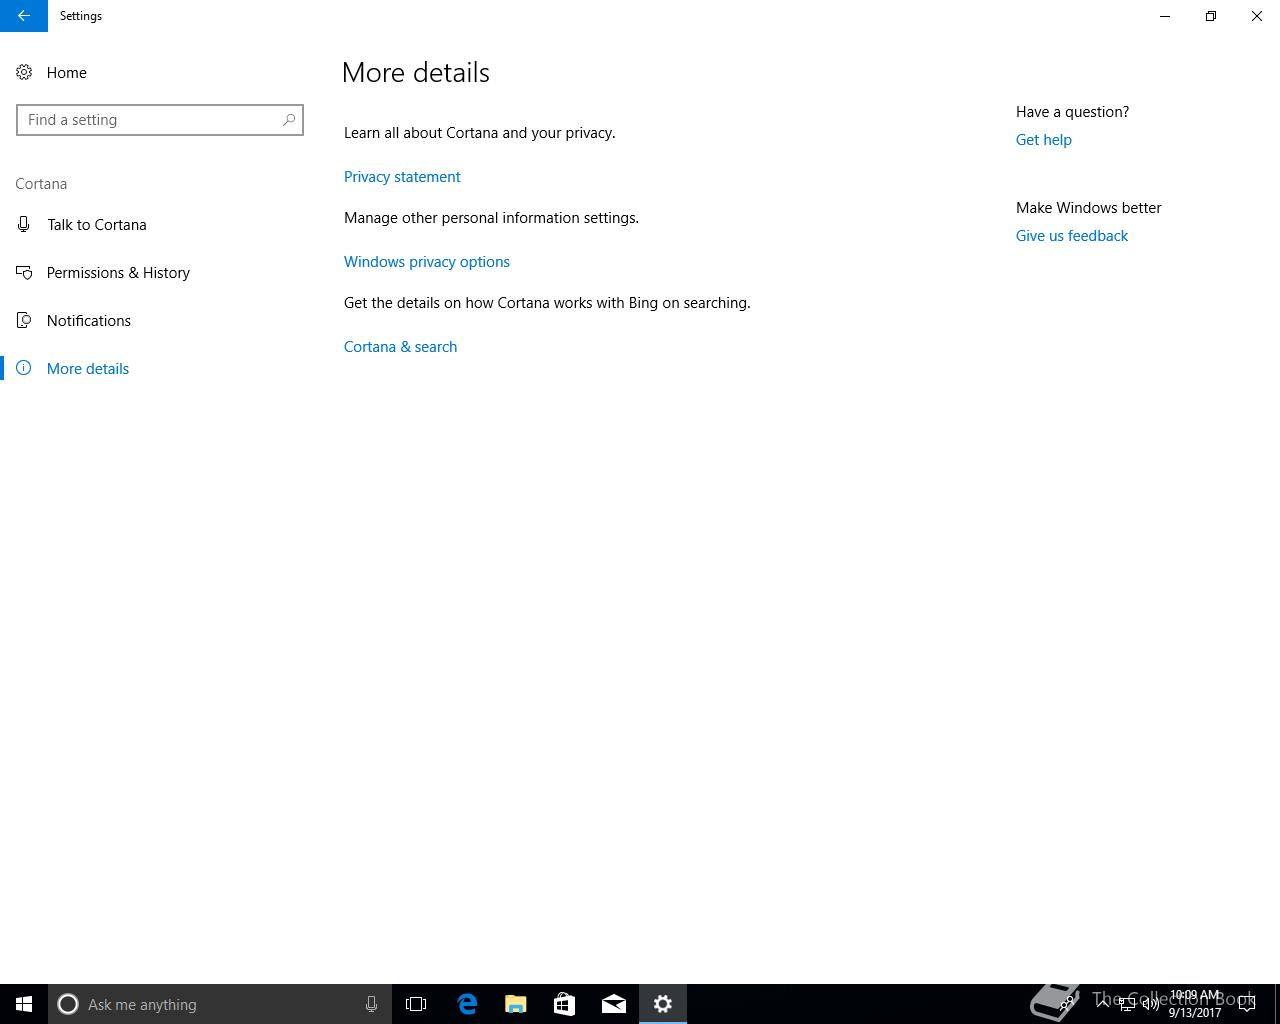Open the Privacy statement link
Image resolution: width=1280 pixels, height=1024 pixels.
coord(402,177)
